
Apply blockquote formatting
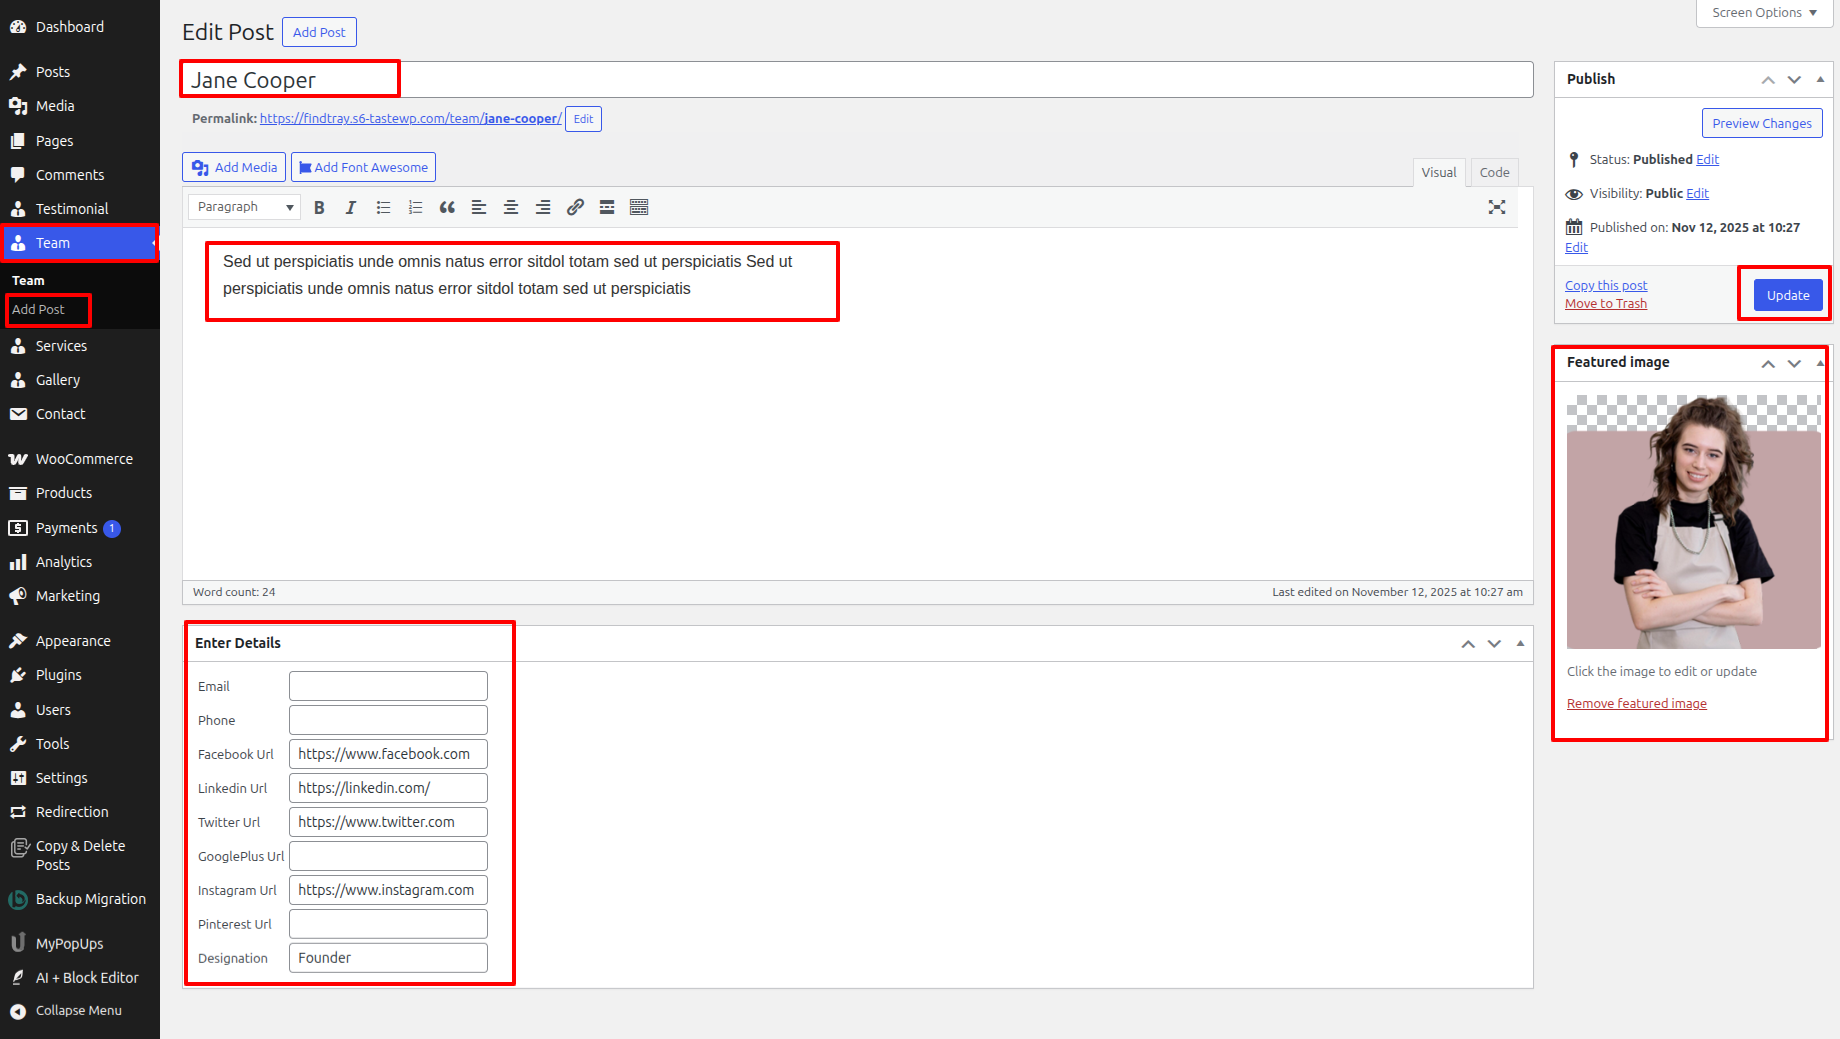pos(447,207)
